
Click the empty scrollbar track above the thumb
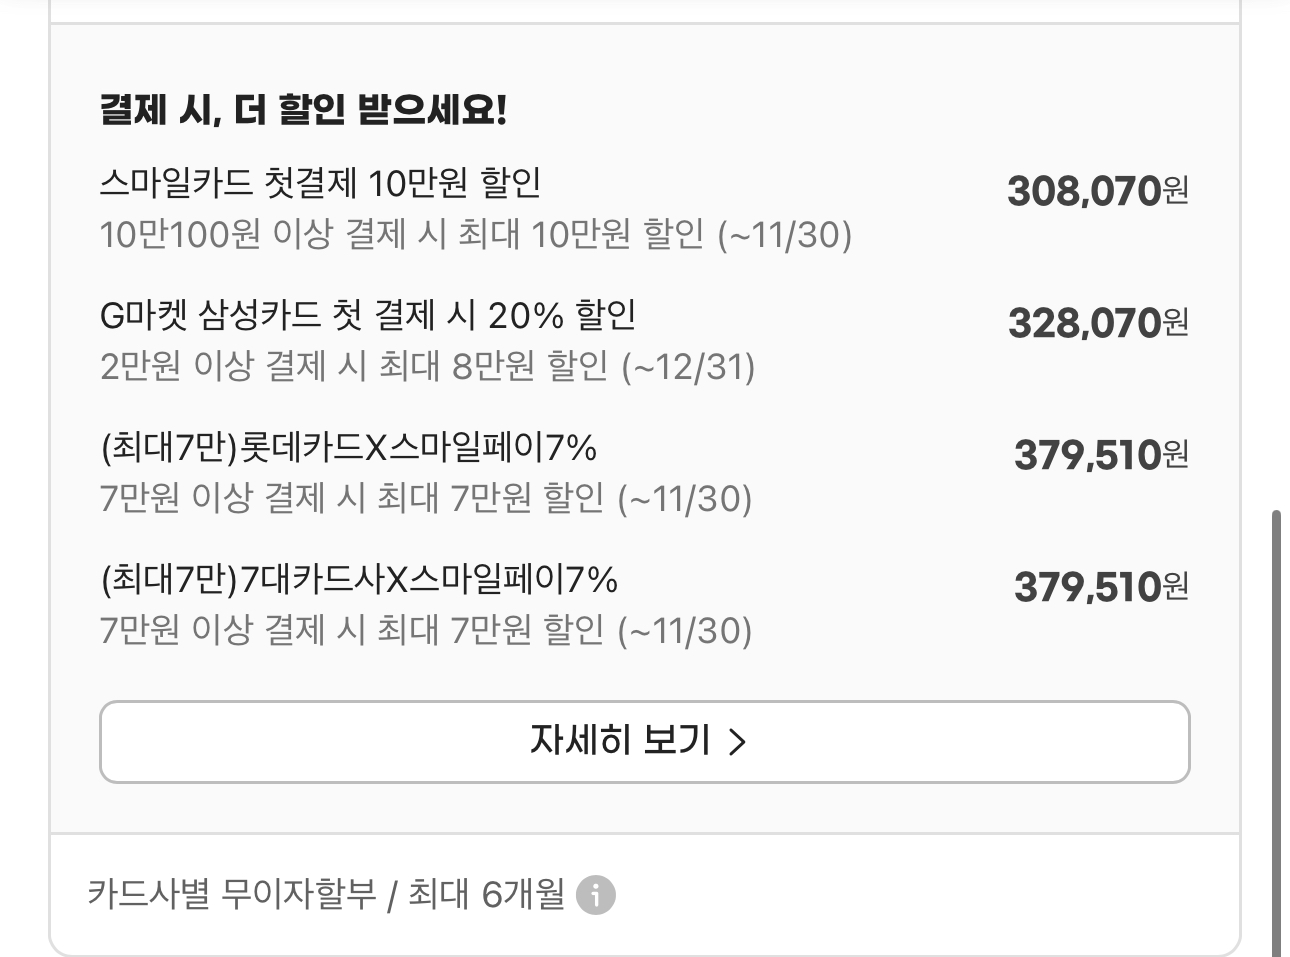click(1276, 250)
